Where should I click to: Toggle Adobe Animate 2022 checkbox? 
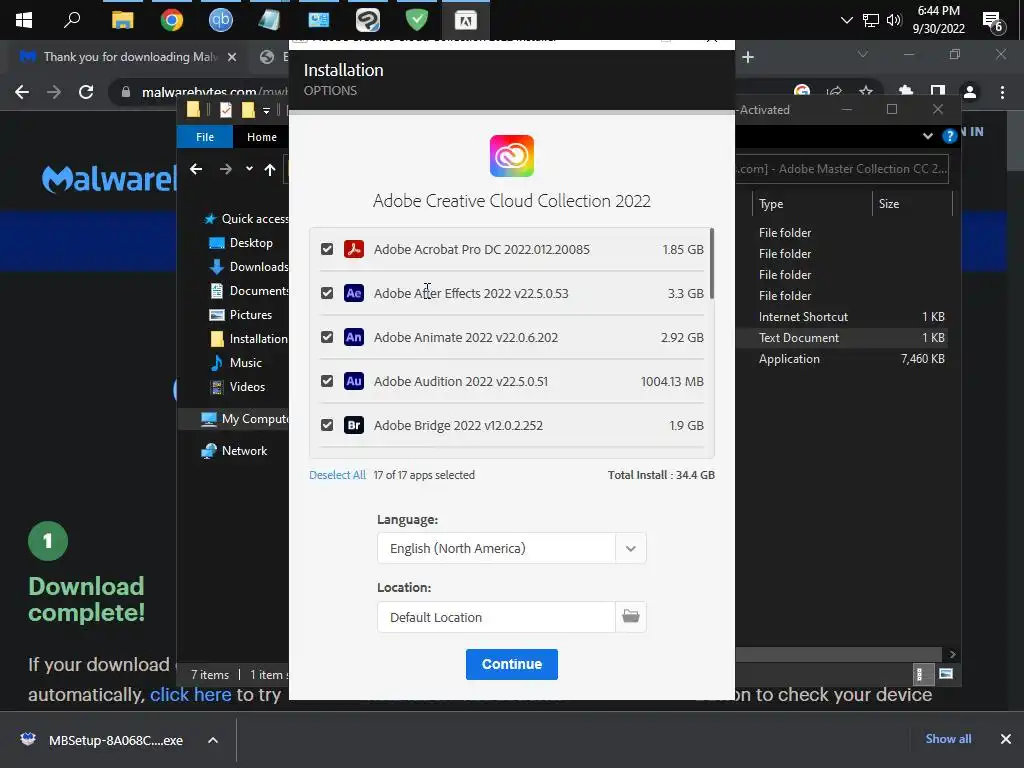click(327, 337)
